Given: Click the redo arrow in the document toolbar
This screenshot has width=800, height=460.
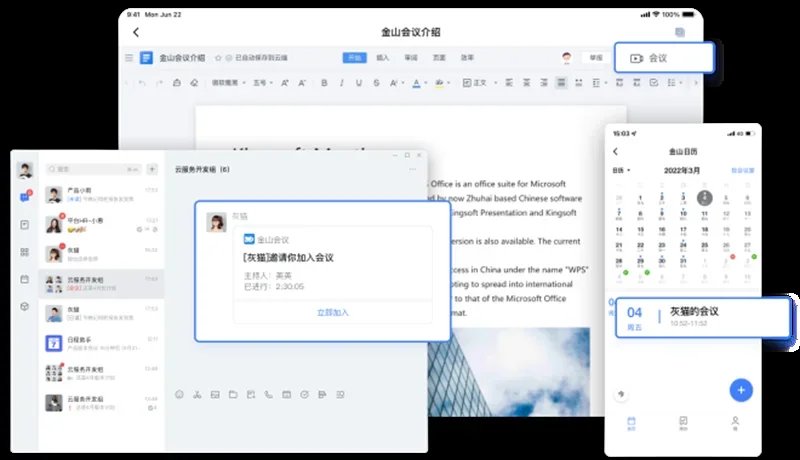Looking at the screenshot, I should [159, 83].
